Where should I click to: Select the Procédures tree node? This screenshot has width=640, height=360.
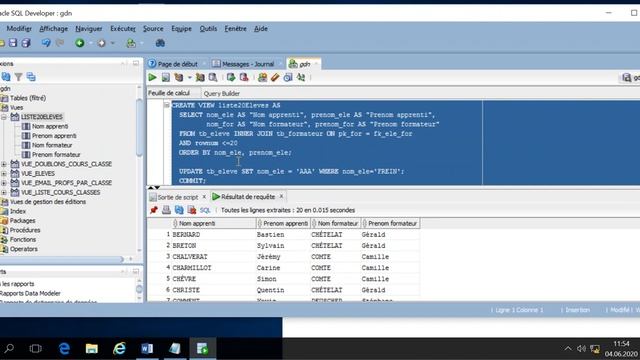click(x=25, y=230)
